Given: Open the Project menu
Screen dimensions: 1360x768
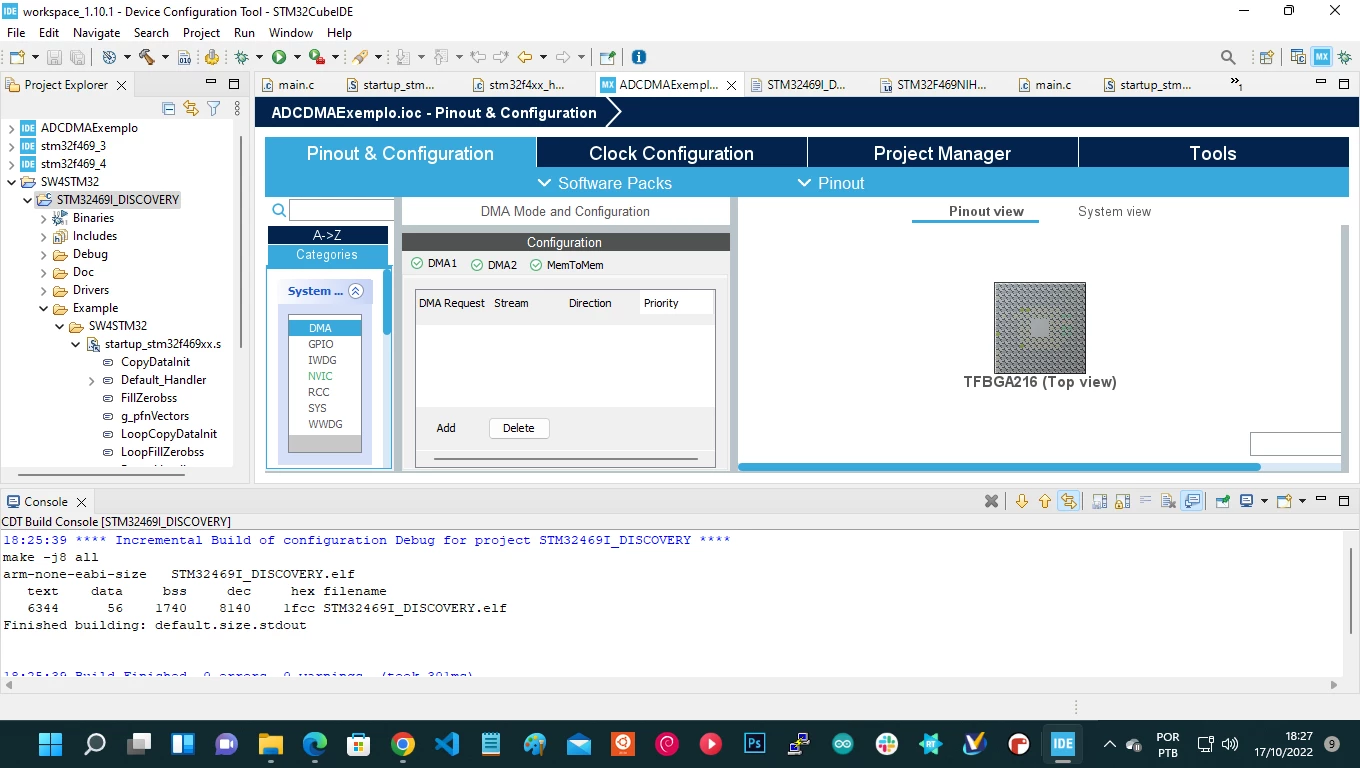Looking at the screenshot, I should (x=201, y=32).
